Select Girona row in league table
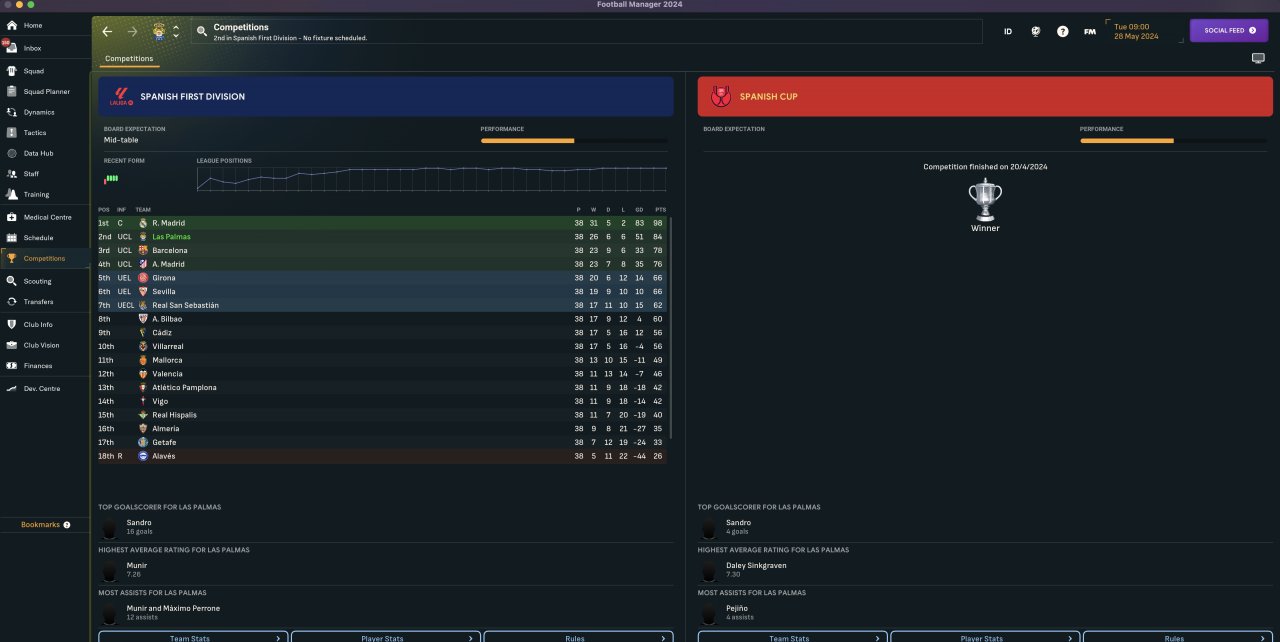This screenshot has height=642, width=1280. click(380, 278)
